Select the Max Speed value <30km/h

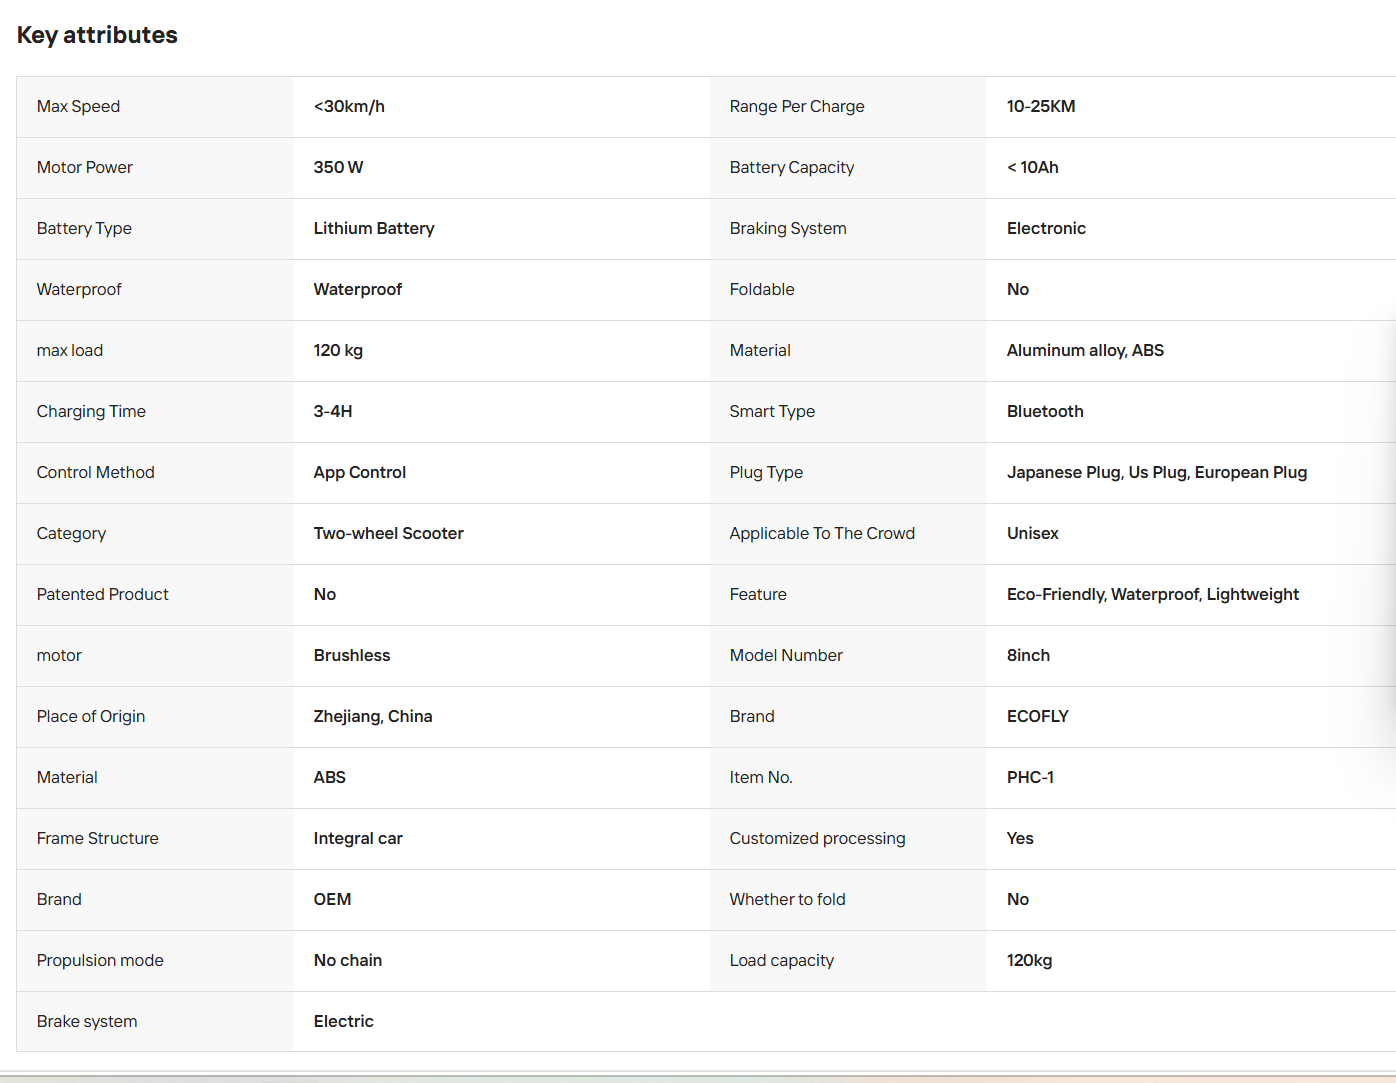point(349,106)
